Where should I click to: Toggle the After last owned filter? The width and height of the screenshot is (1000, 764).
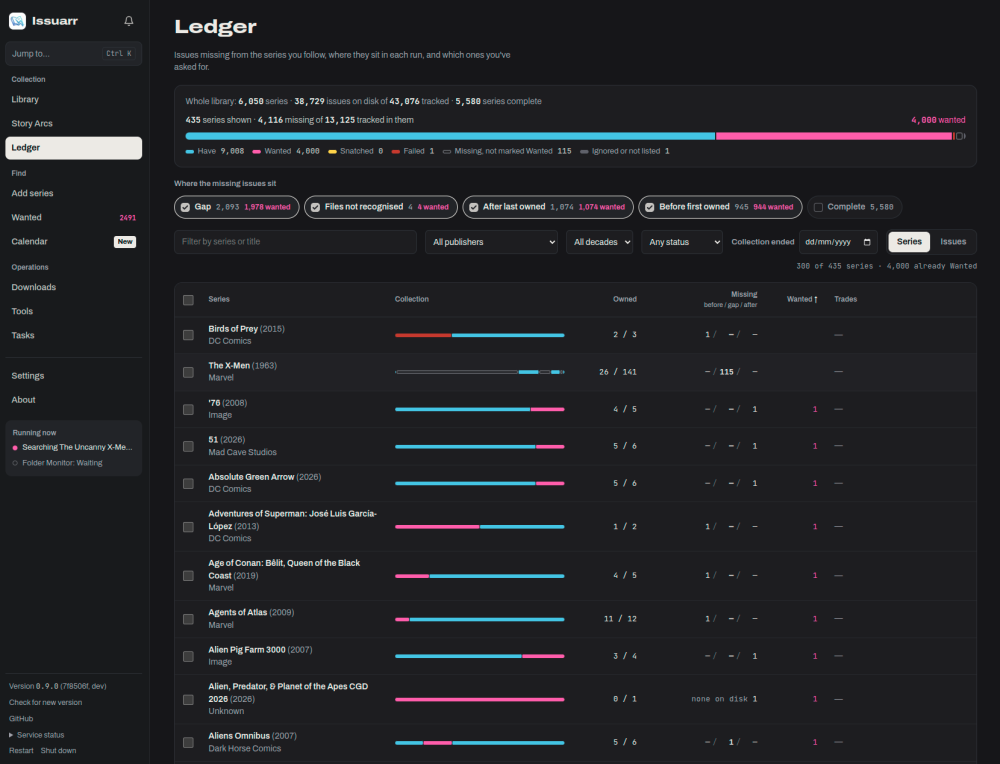548,207
